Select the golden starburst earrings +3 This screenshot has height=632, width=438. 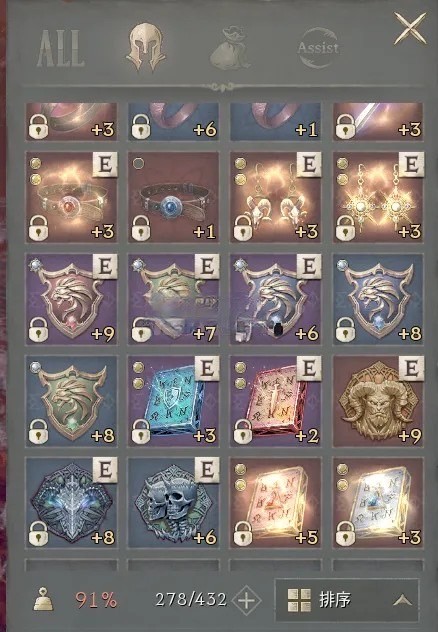coord(378,198)
